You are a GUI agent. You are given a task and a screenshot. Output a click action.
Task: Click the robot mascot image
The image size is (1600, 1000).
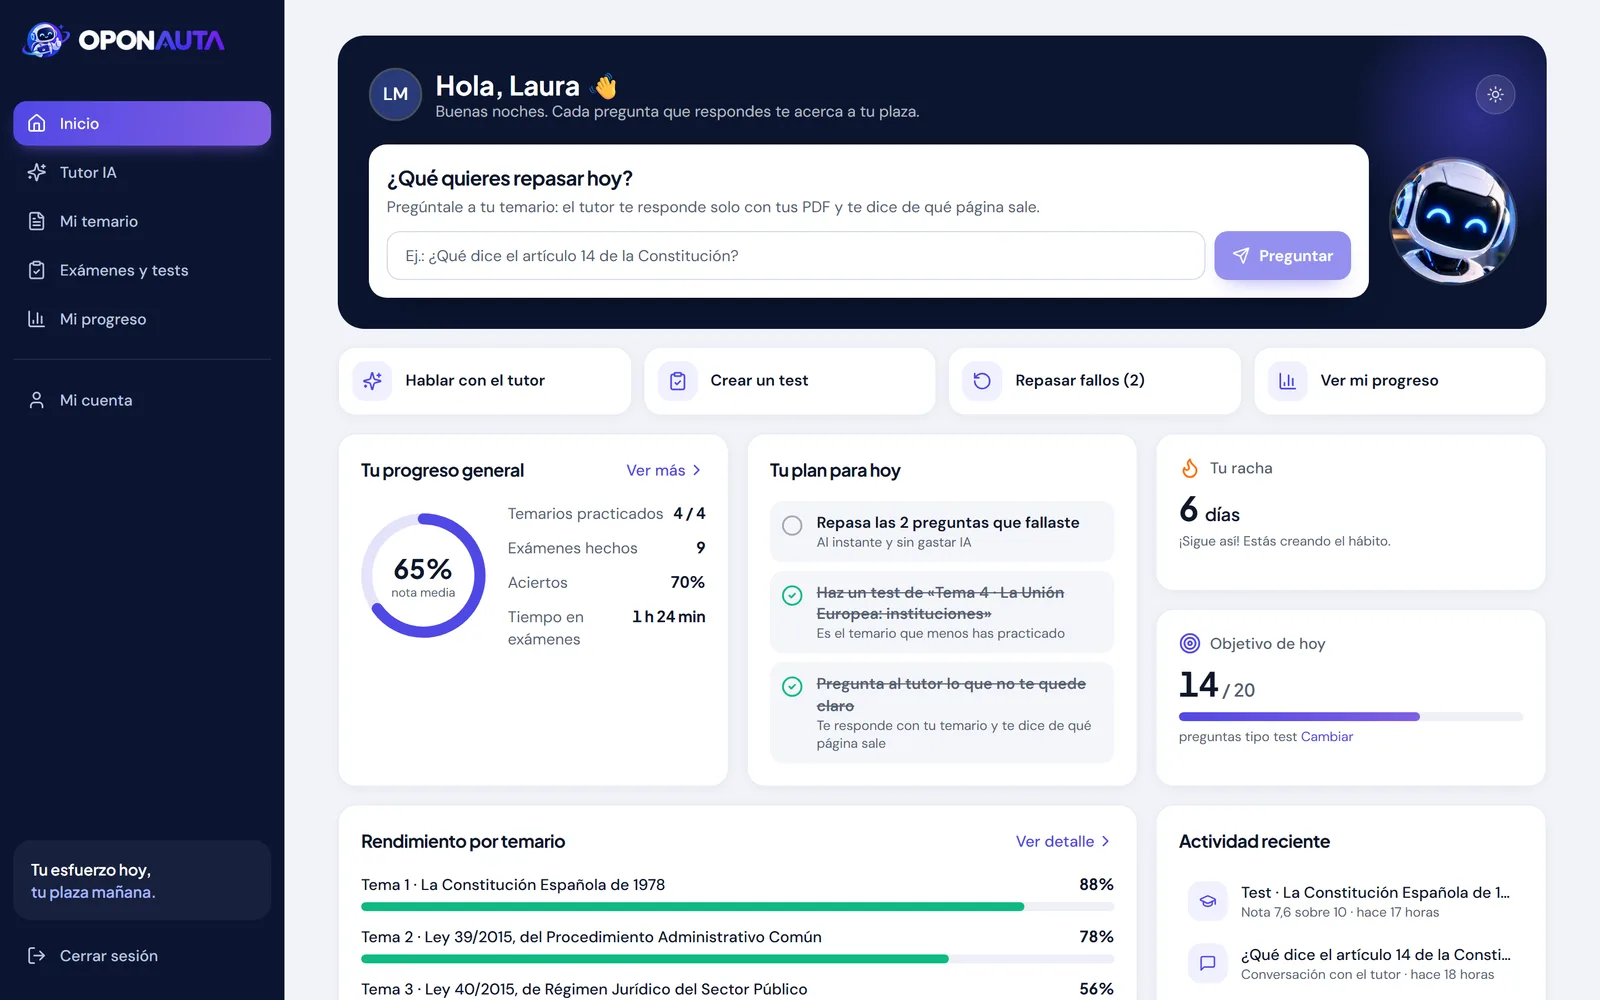pyautogui.click(x=1453, y=221)
